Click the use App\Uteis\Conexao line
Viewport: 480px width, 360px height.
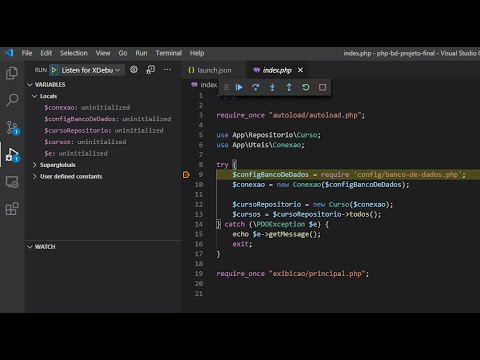(x=260, y=145)
